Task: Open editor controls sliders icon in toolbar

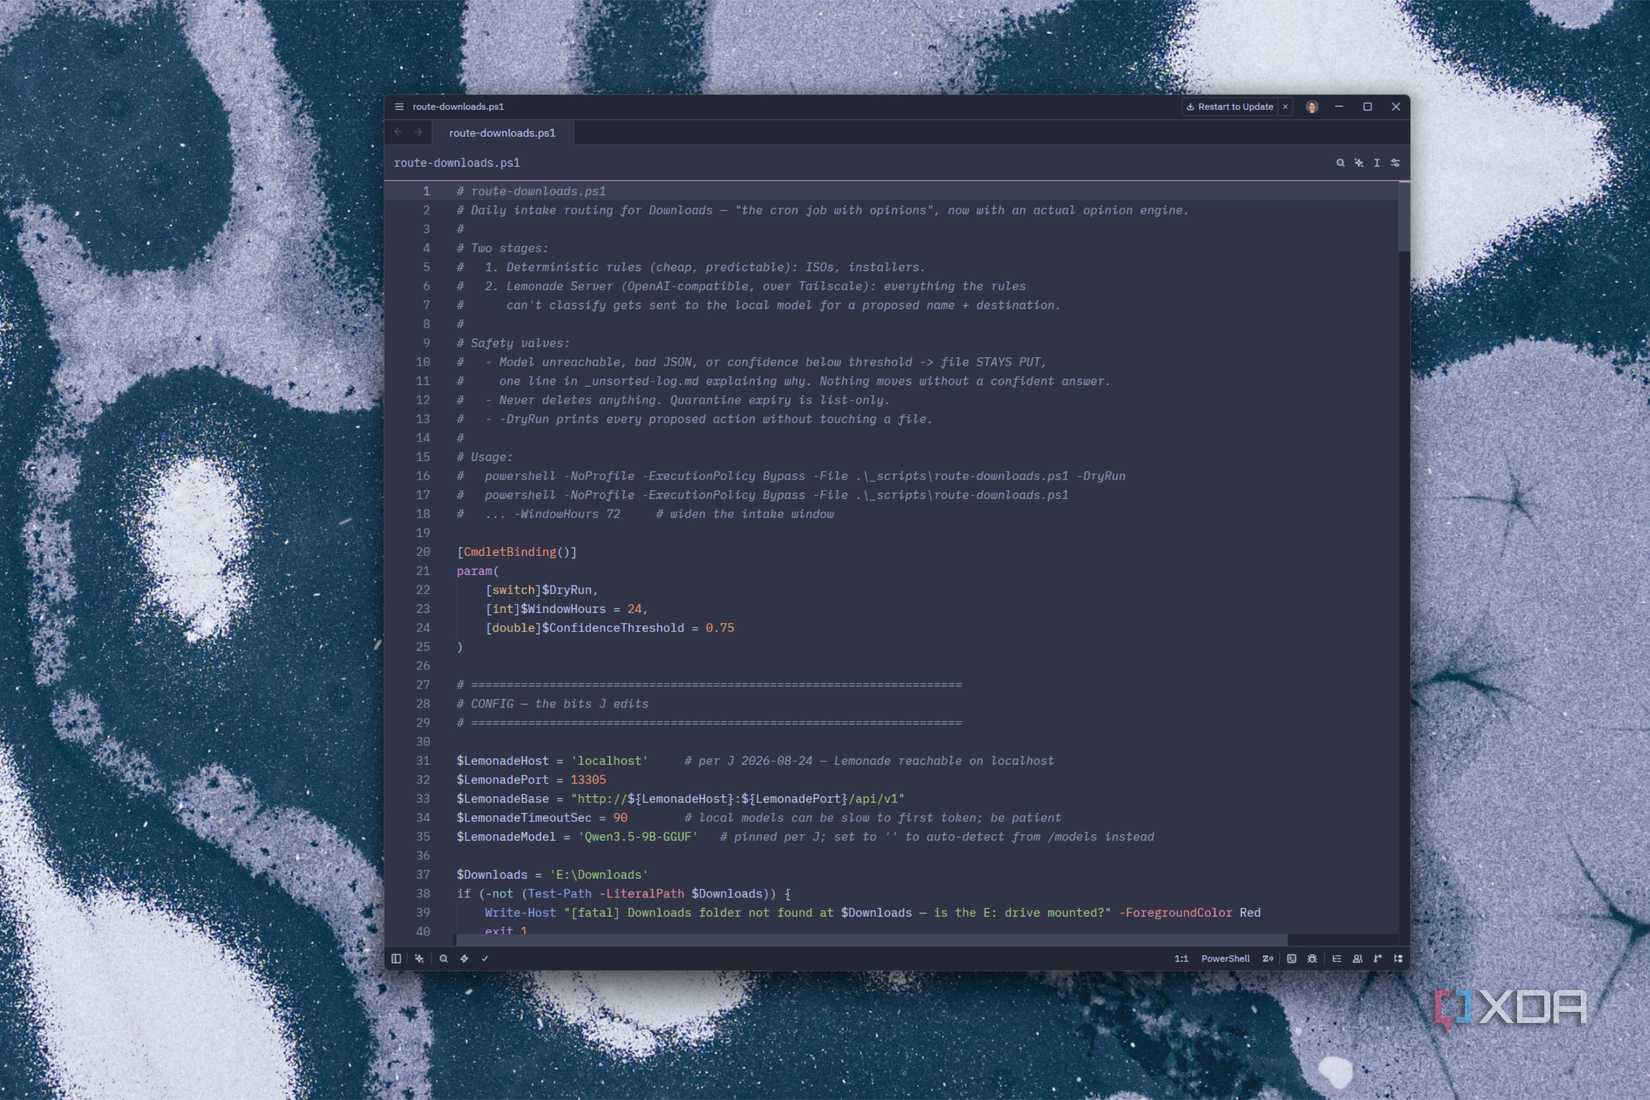Action: click(1395, 163)
